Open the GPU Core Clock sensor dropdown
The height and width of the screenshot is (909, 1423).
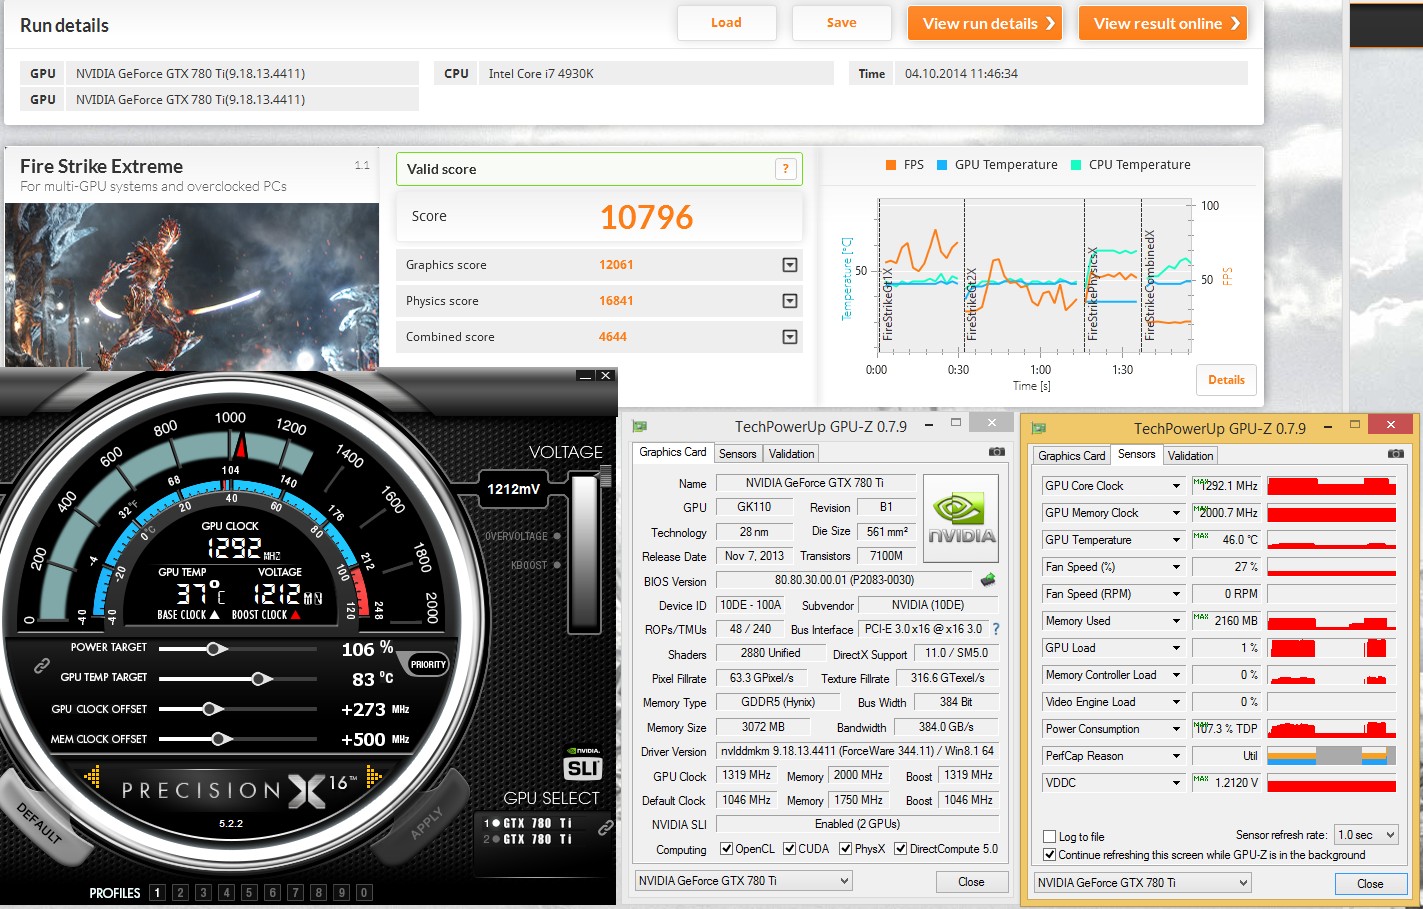[x=1177, y=486]
